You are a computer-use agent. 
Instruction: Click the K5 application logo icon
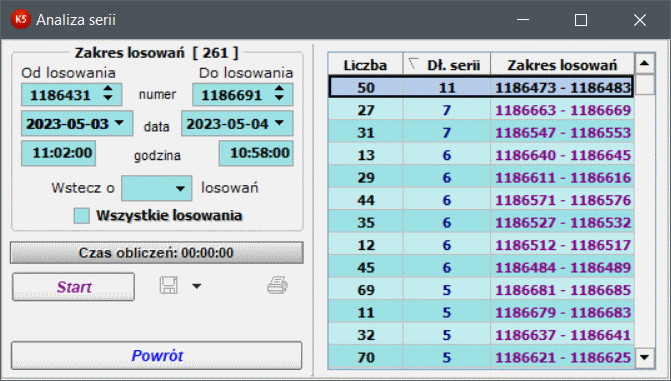20,19
